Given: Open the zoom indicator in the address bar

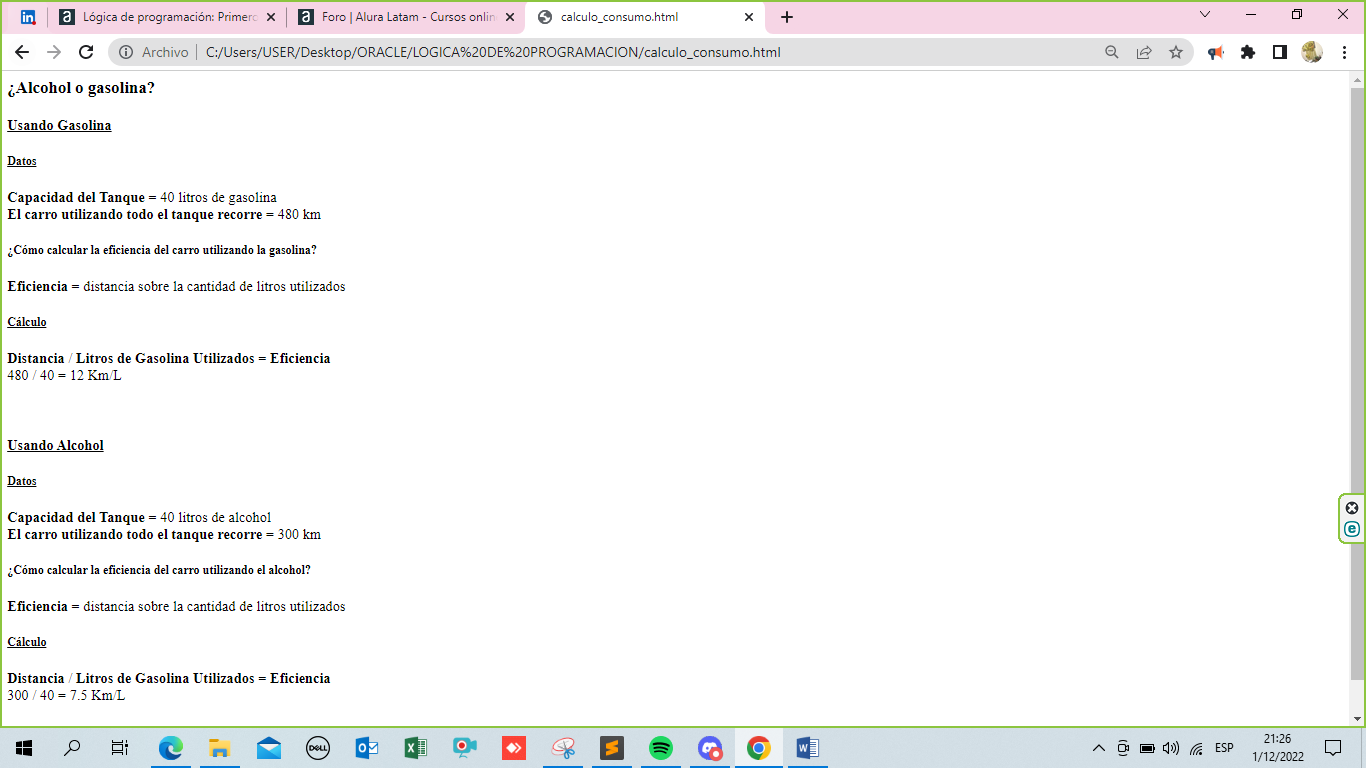Looking at the screenshot, I should (1111, 52).
